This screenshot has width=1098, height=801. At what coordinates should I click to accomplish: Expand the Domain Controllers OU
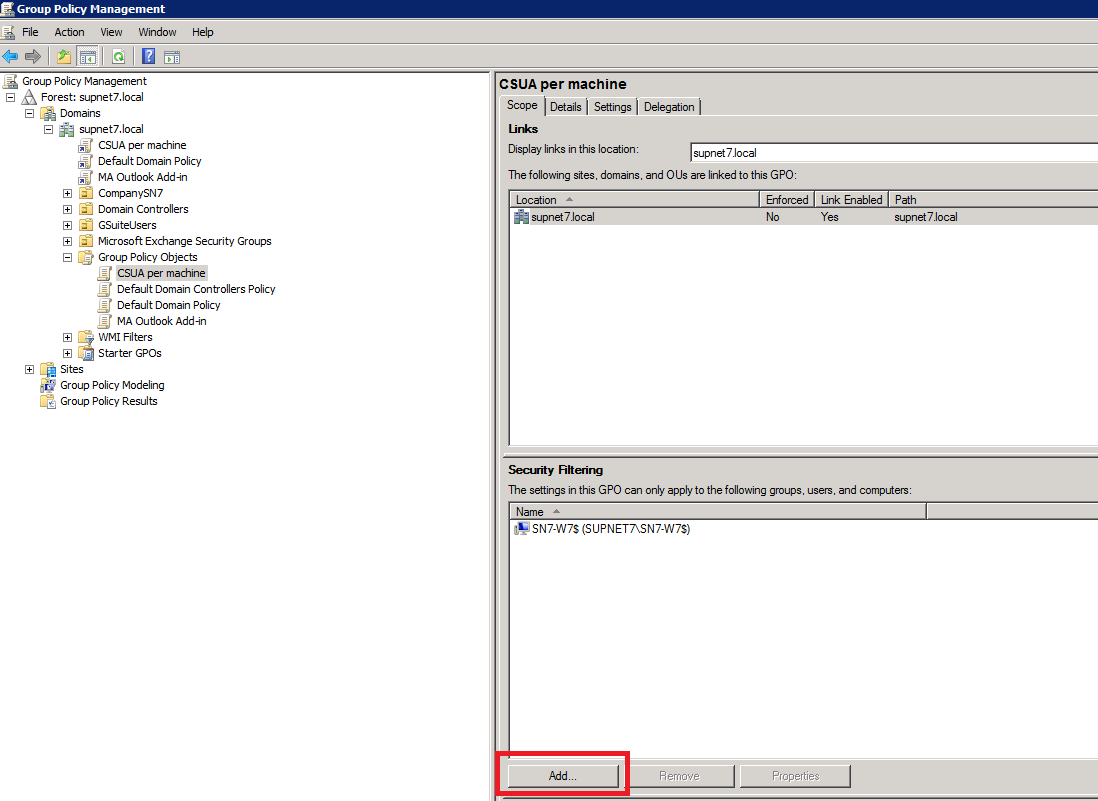67,209
